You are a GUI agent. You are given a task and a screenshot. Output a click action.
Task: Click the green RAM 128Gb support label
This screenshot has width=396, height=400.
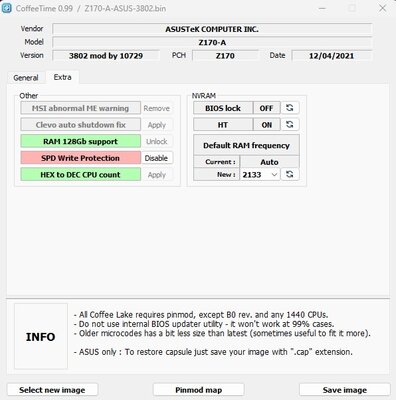tap(80, 141)
